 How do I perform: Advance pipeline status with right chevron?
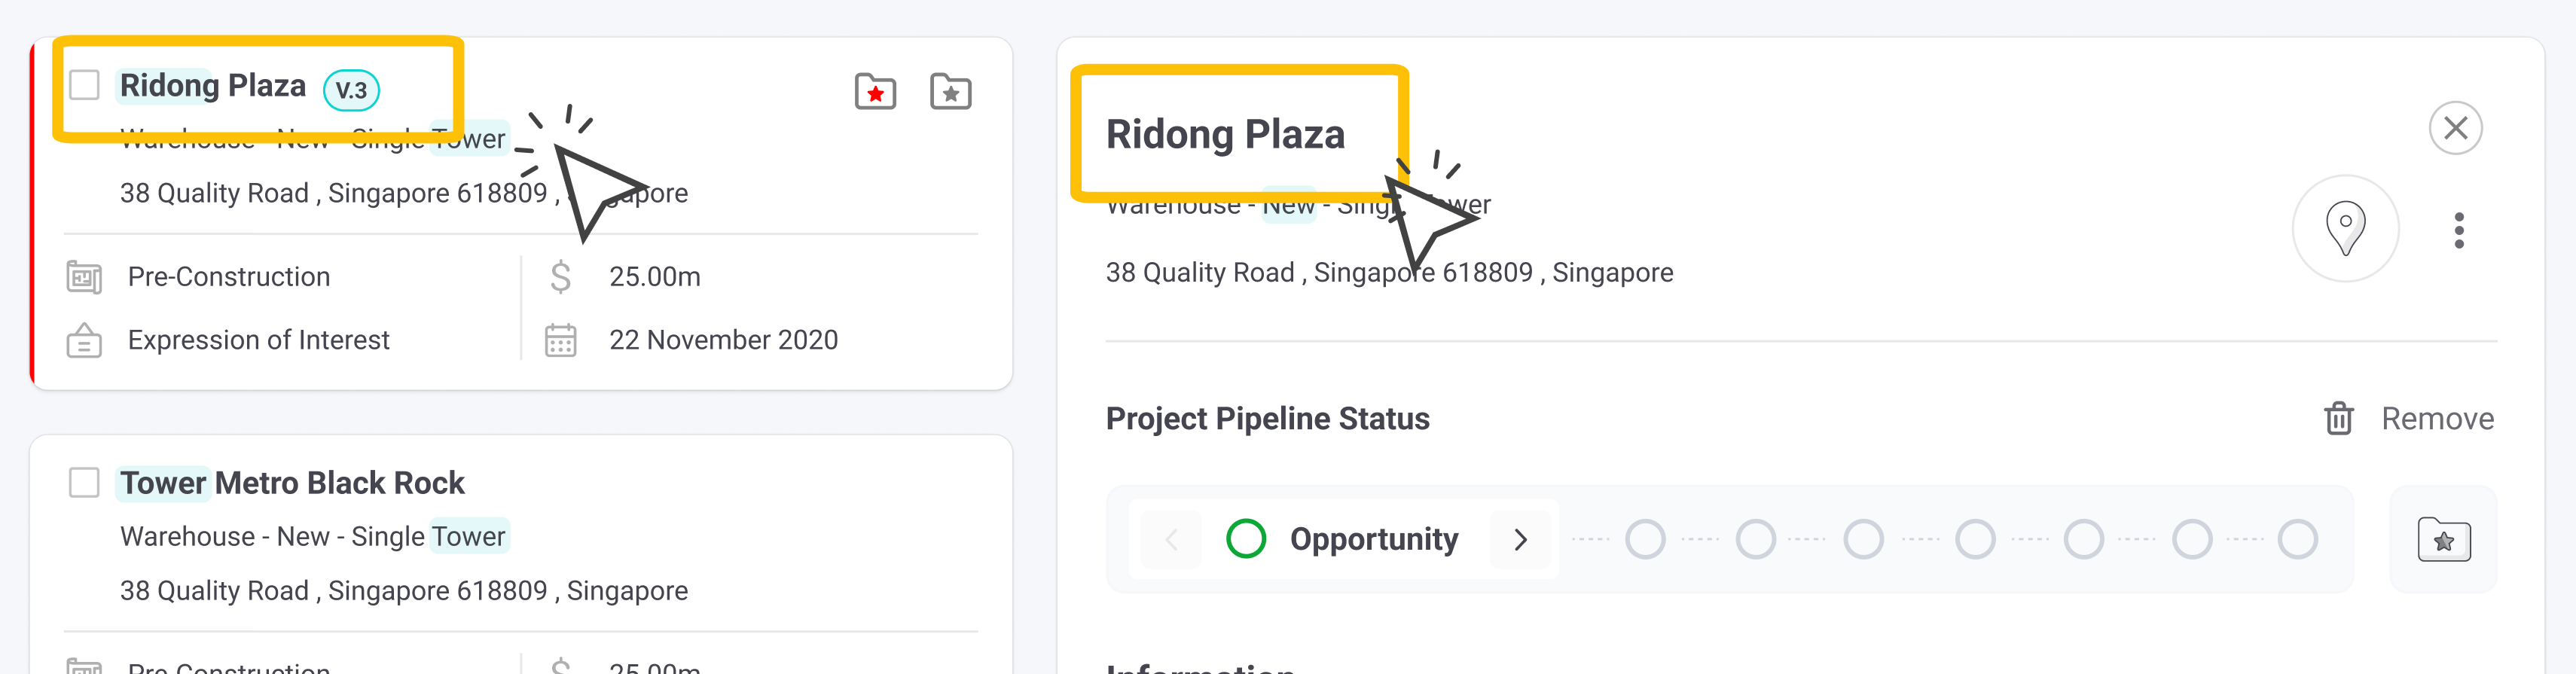pyautogui.click(x=1520, y=540)
